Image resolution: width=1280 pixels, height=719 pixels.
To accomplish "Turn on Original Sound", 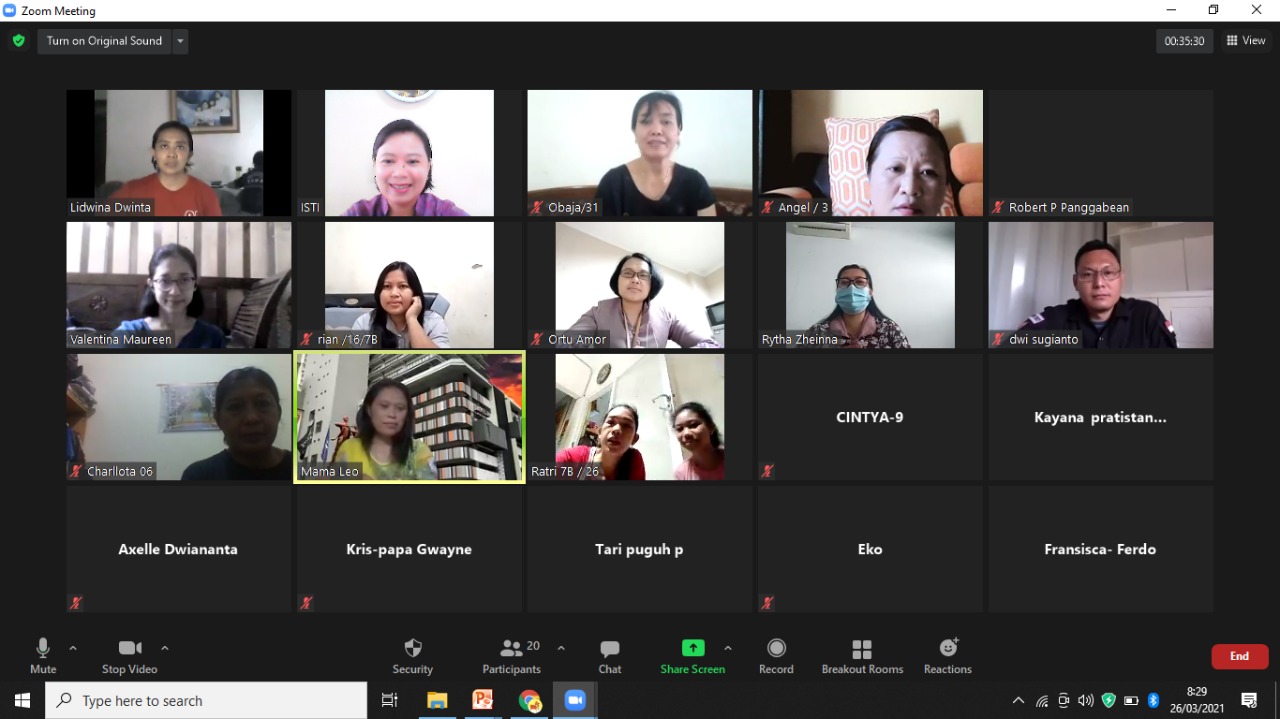I will [104, 41].
